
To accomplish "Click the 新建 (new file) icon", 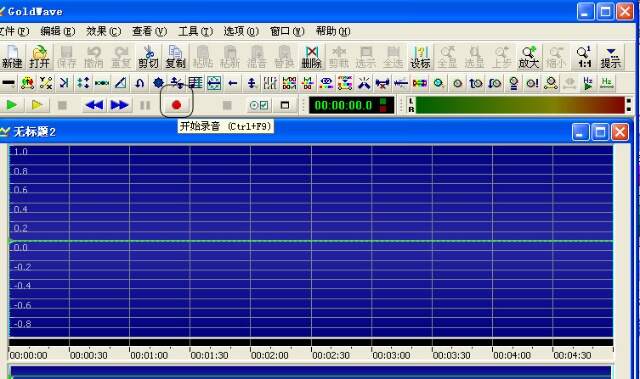I will (12, 57).
